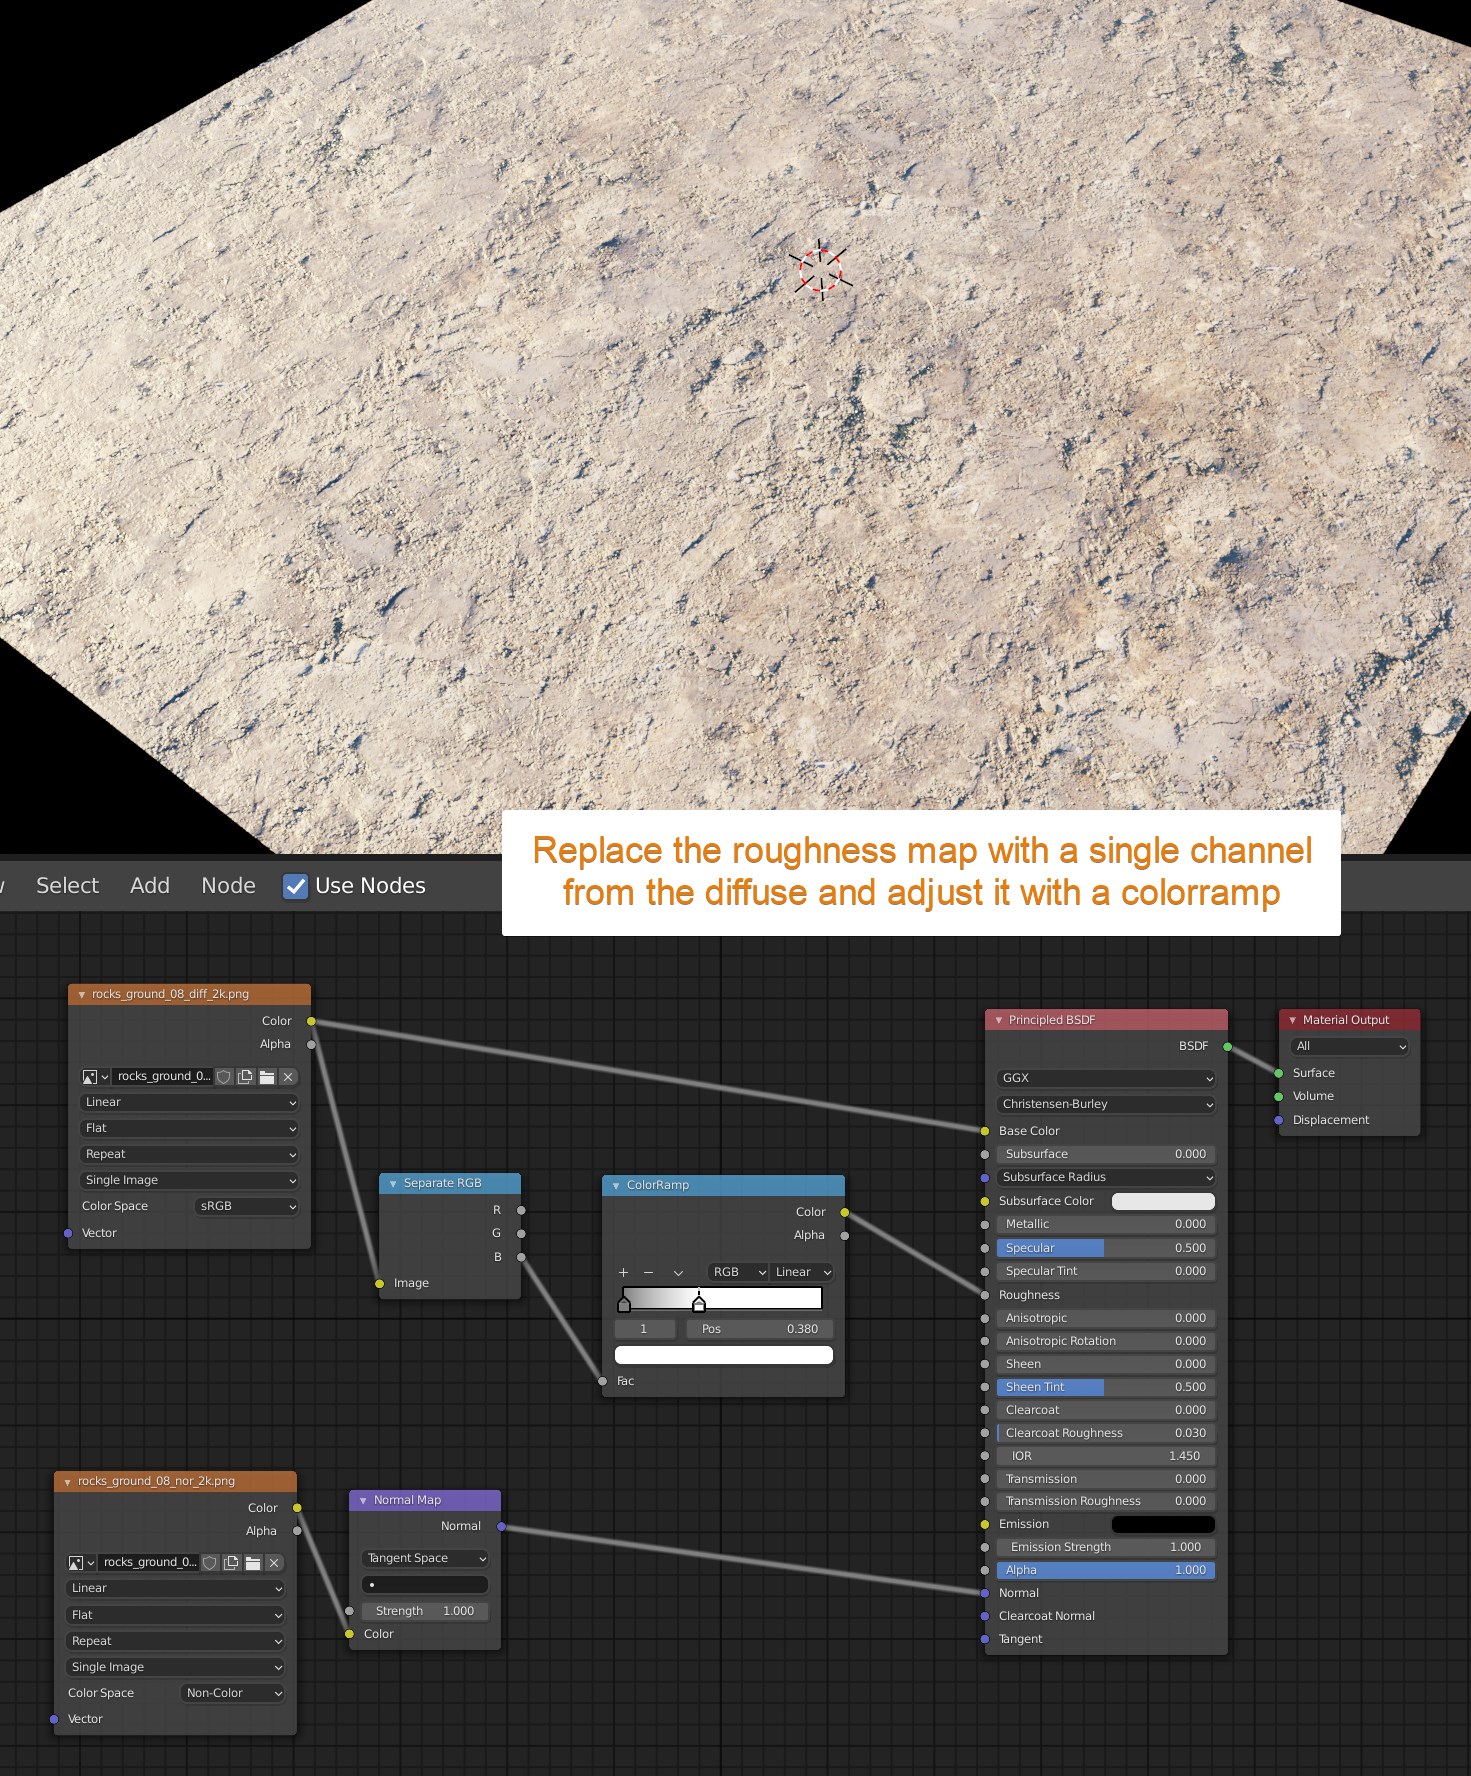Open the Node menu

(228, 886)
